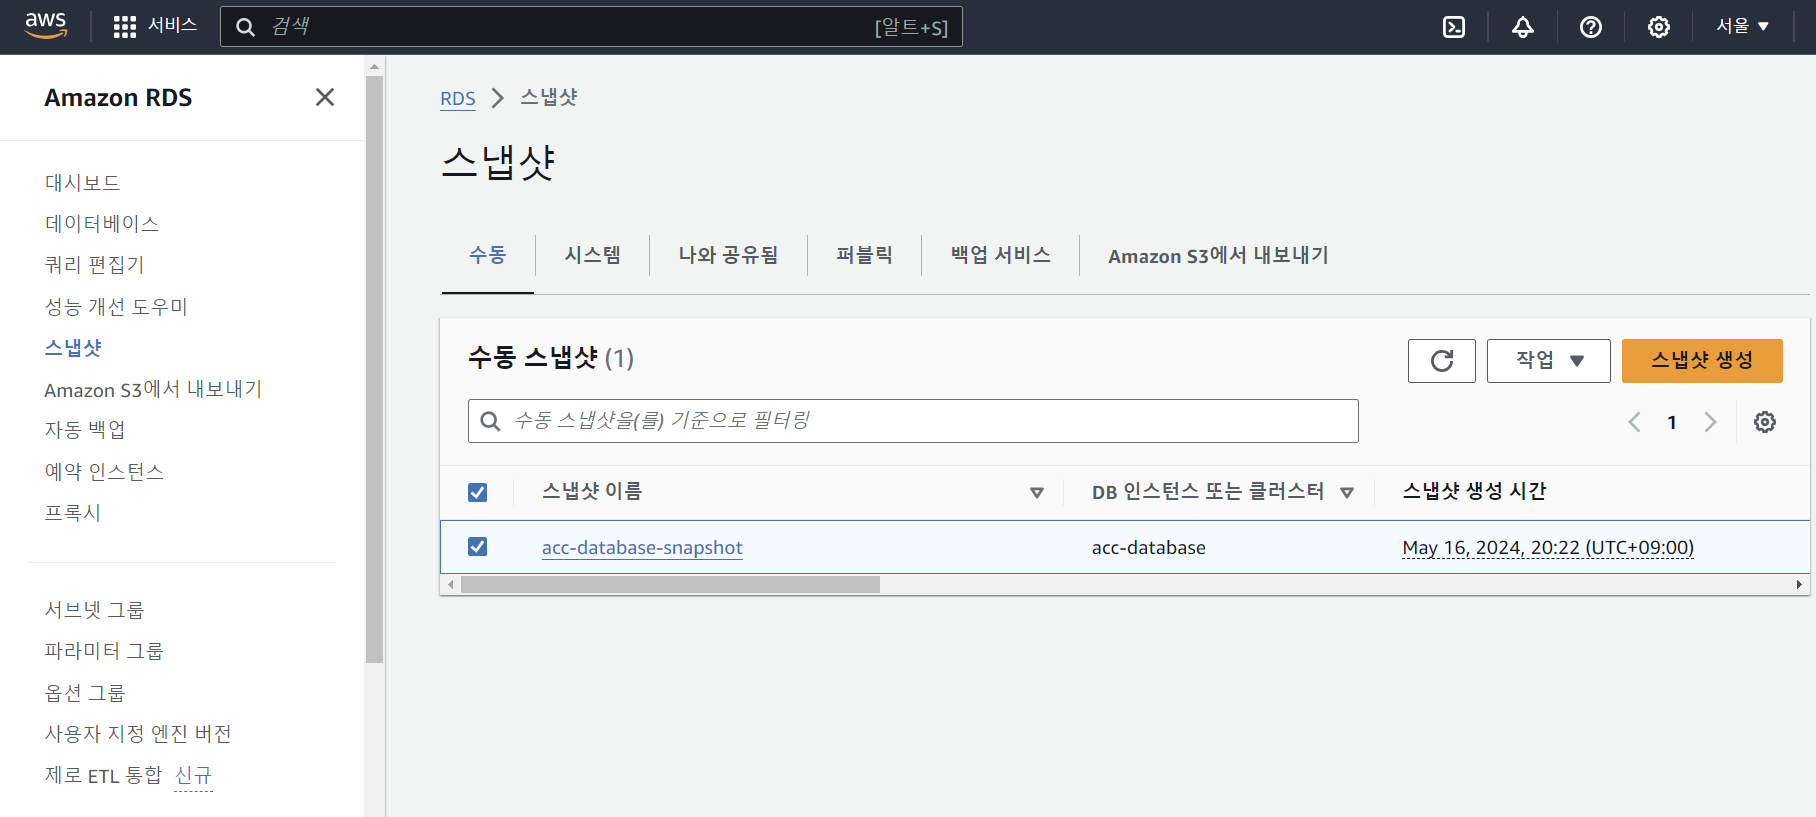Image resolution: width=1816 pixels, height=817 pixels.
Task: Open 데이터베이스 in the sidebar
Action: (x=101, y=223)
